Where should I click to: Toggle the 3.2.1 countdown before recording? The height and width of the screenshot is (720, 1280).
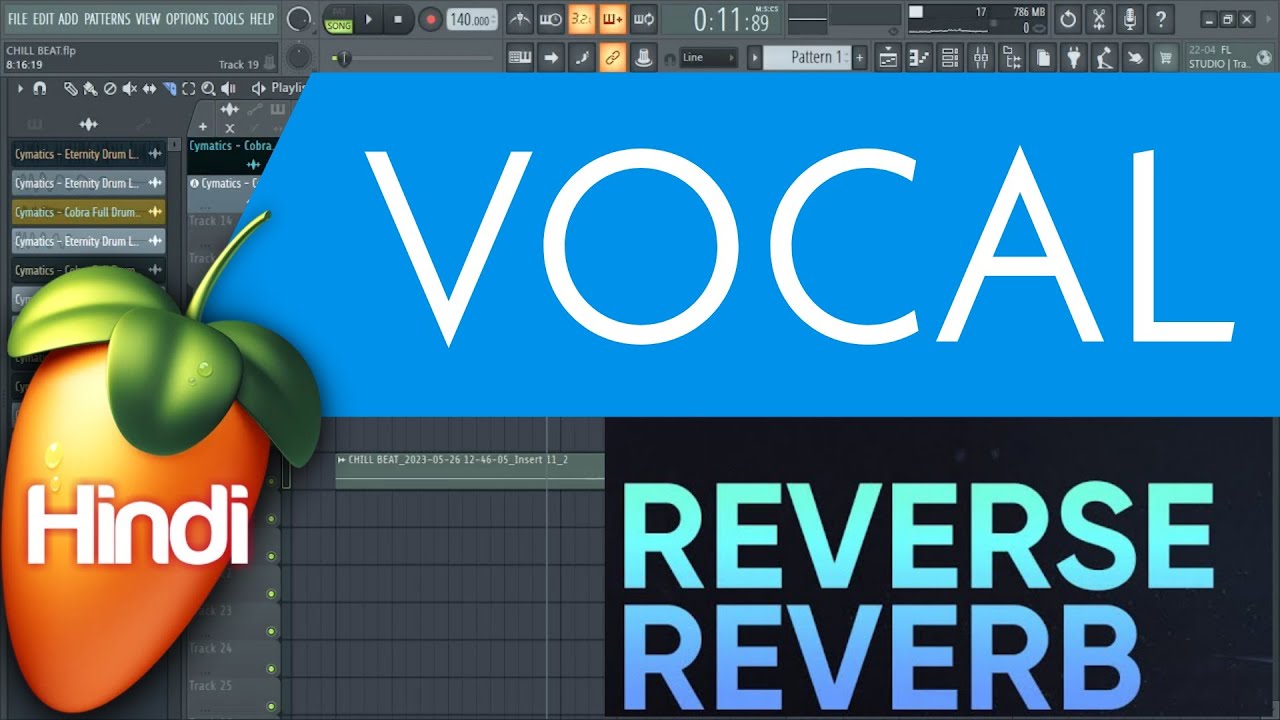tap(582, 19)
